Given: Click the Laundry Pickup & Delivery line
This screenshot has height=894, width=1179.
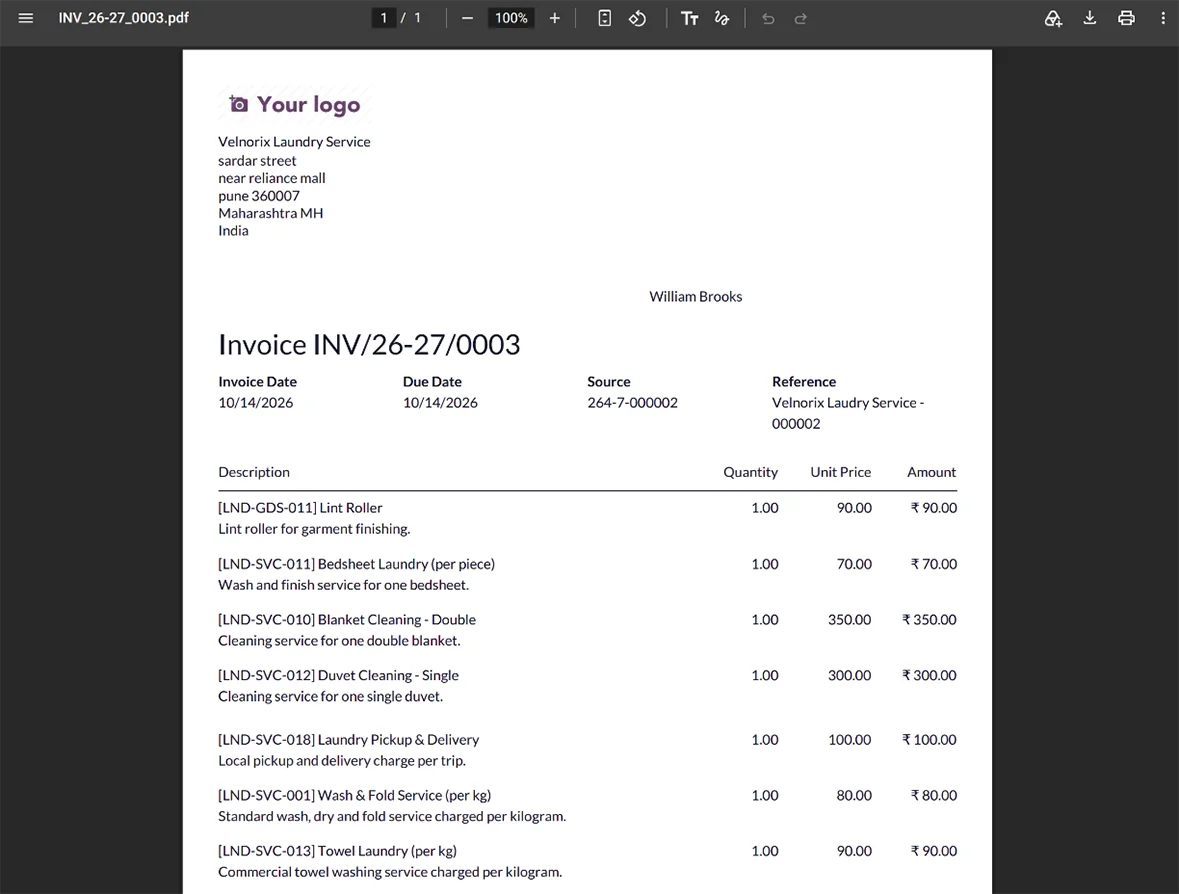Looking at the screenshot, I should coord(348,739).
